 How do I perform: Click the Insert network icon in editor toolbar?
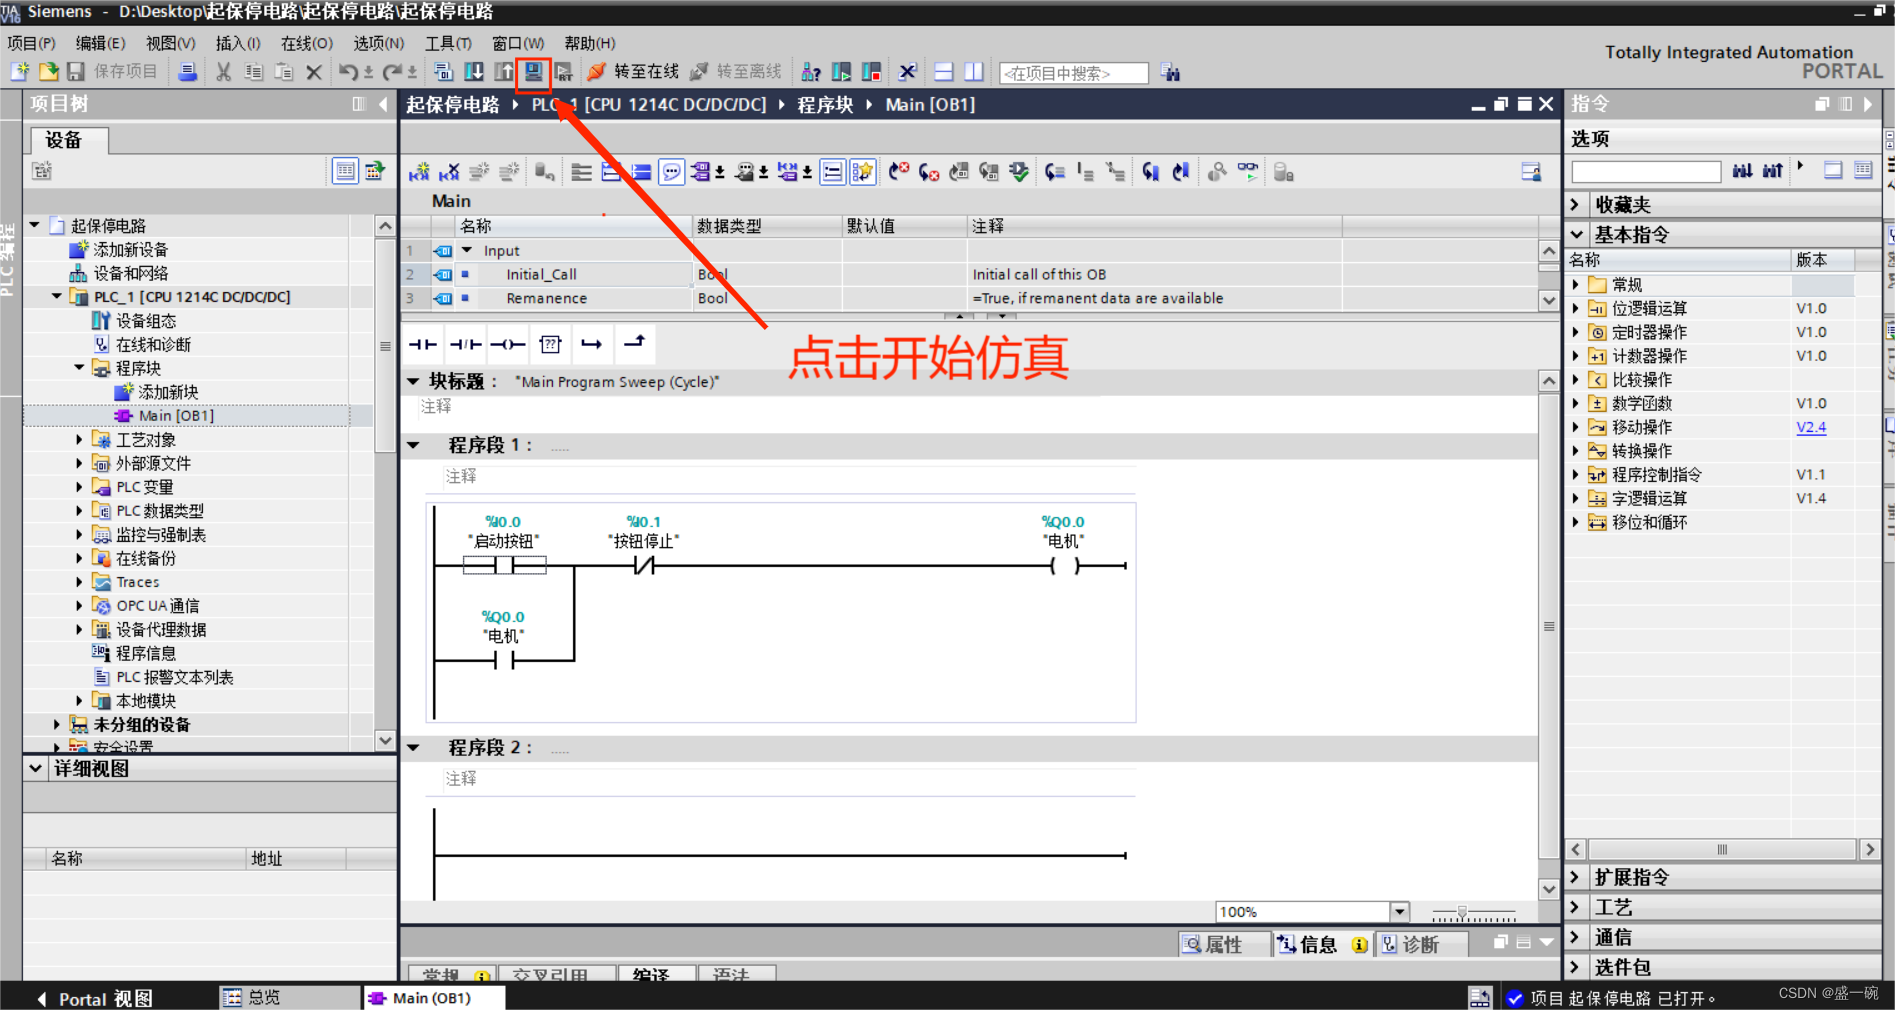419,172
